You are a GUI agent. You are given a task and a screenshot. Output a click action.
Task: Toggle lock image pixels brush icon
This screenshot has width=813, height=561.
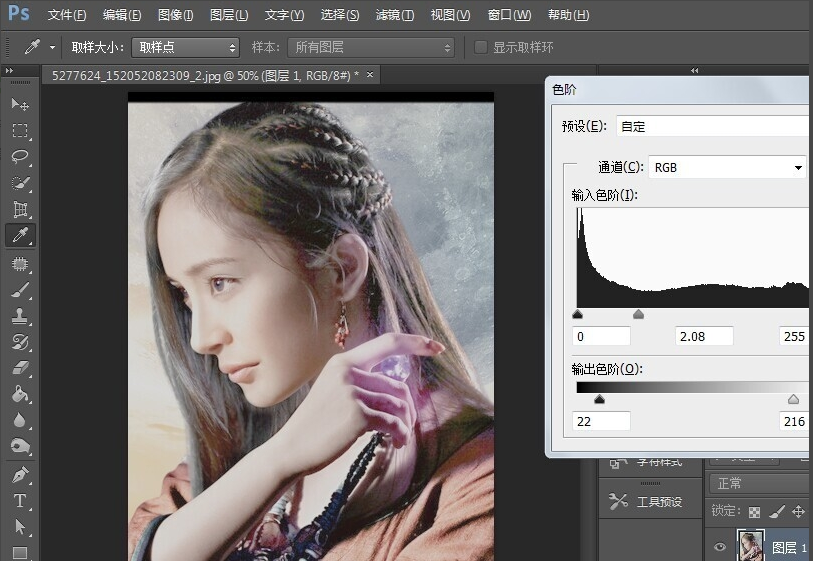(x=777, y=512)
